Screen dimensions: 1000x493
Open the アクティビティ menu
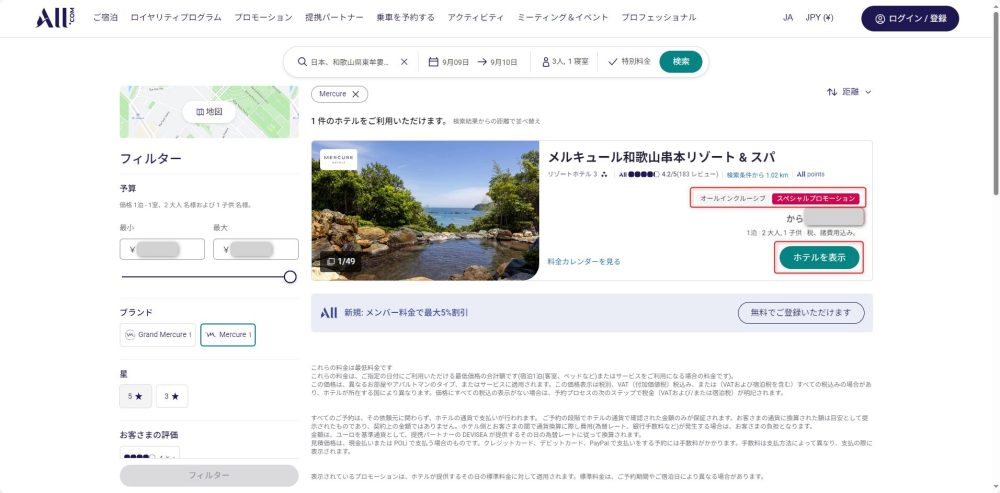point(475,18)
